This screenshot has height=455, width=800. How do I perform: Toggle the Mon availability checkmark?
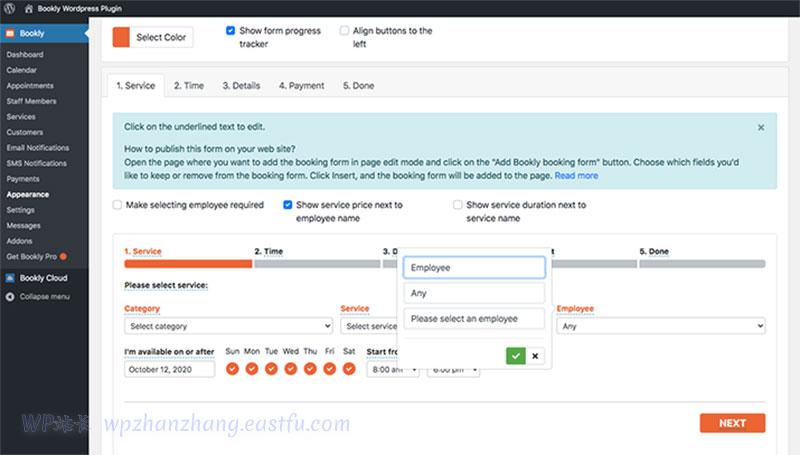(252, 368)
